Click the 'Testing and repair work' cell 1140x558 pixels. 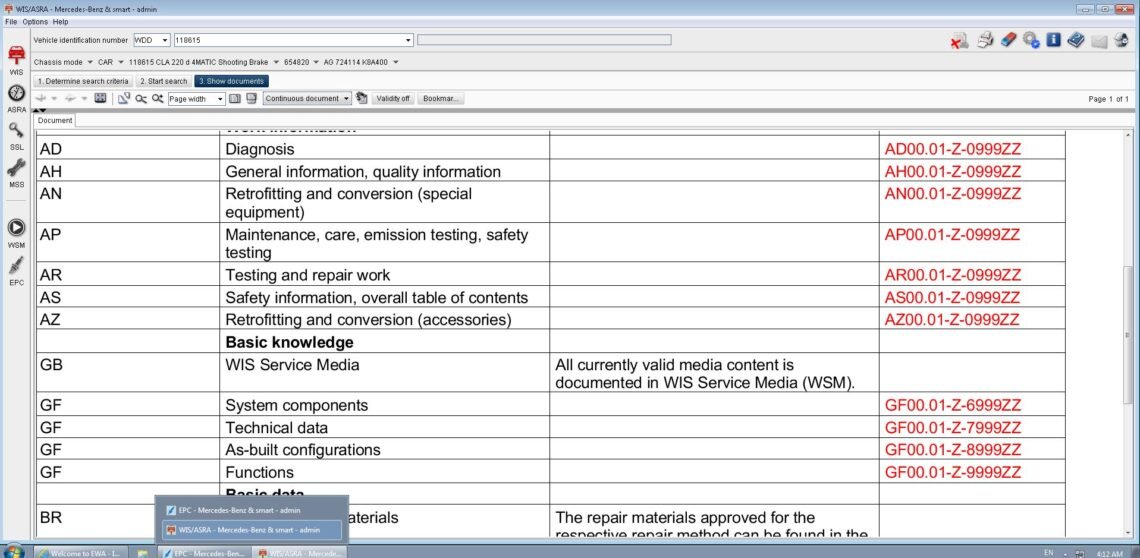click(x=385, y=275)
